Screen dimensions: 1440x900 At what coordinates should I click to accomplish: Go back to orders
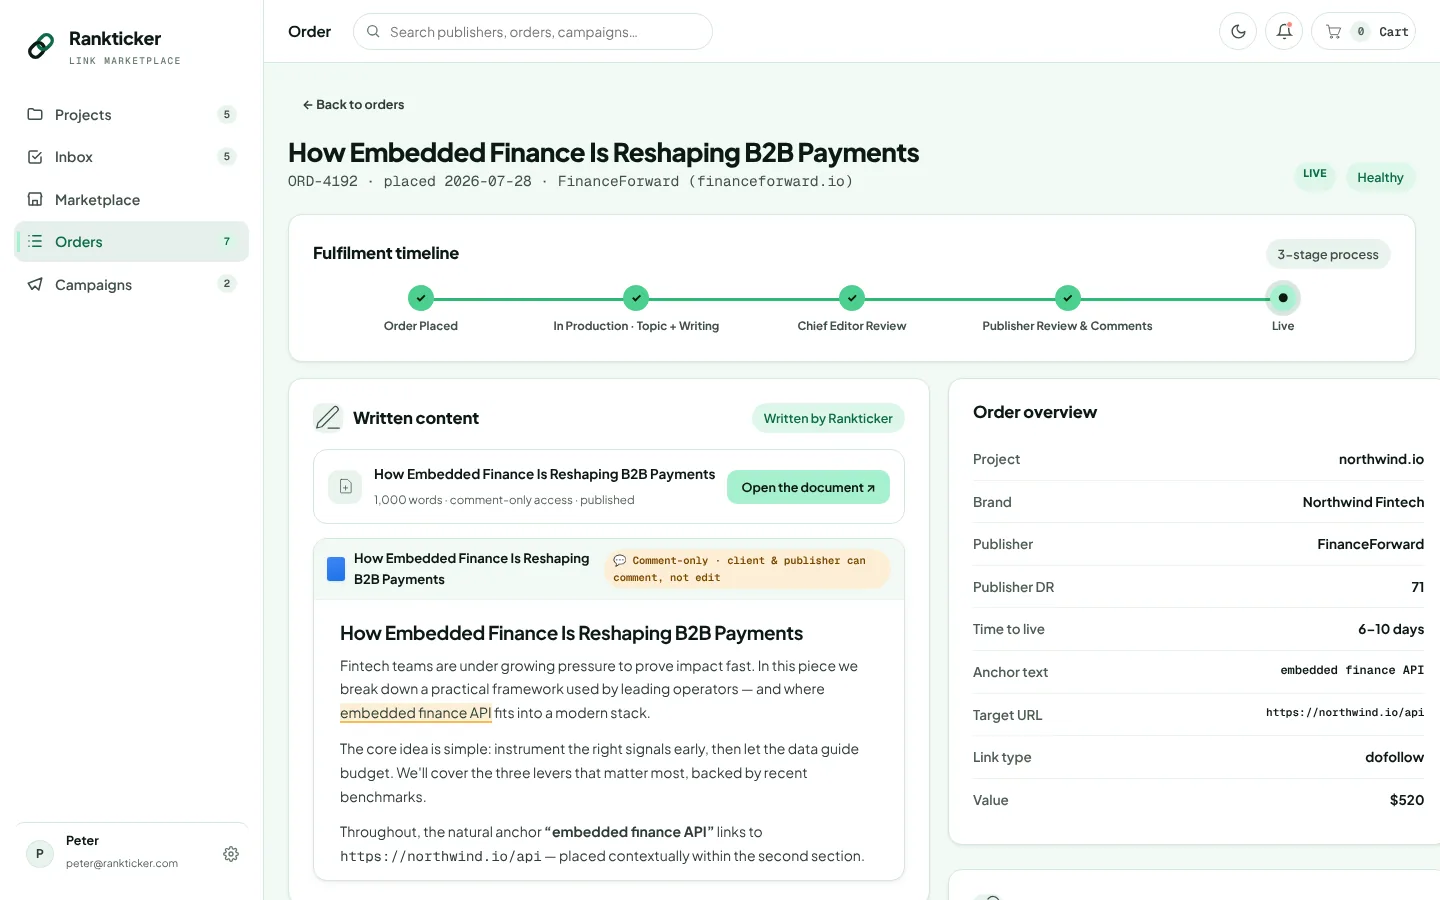tap(353, 105)
